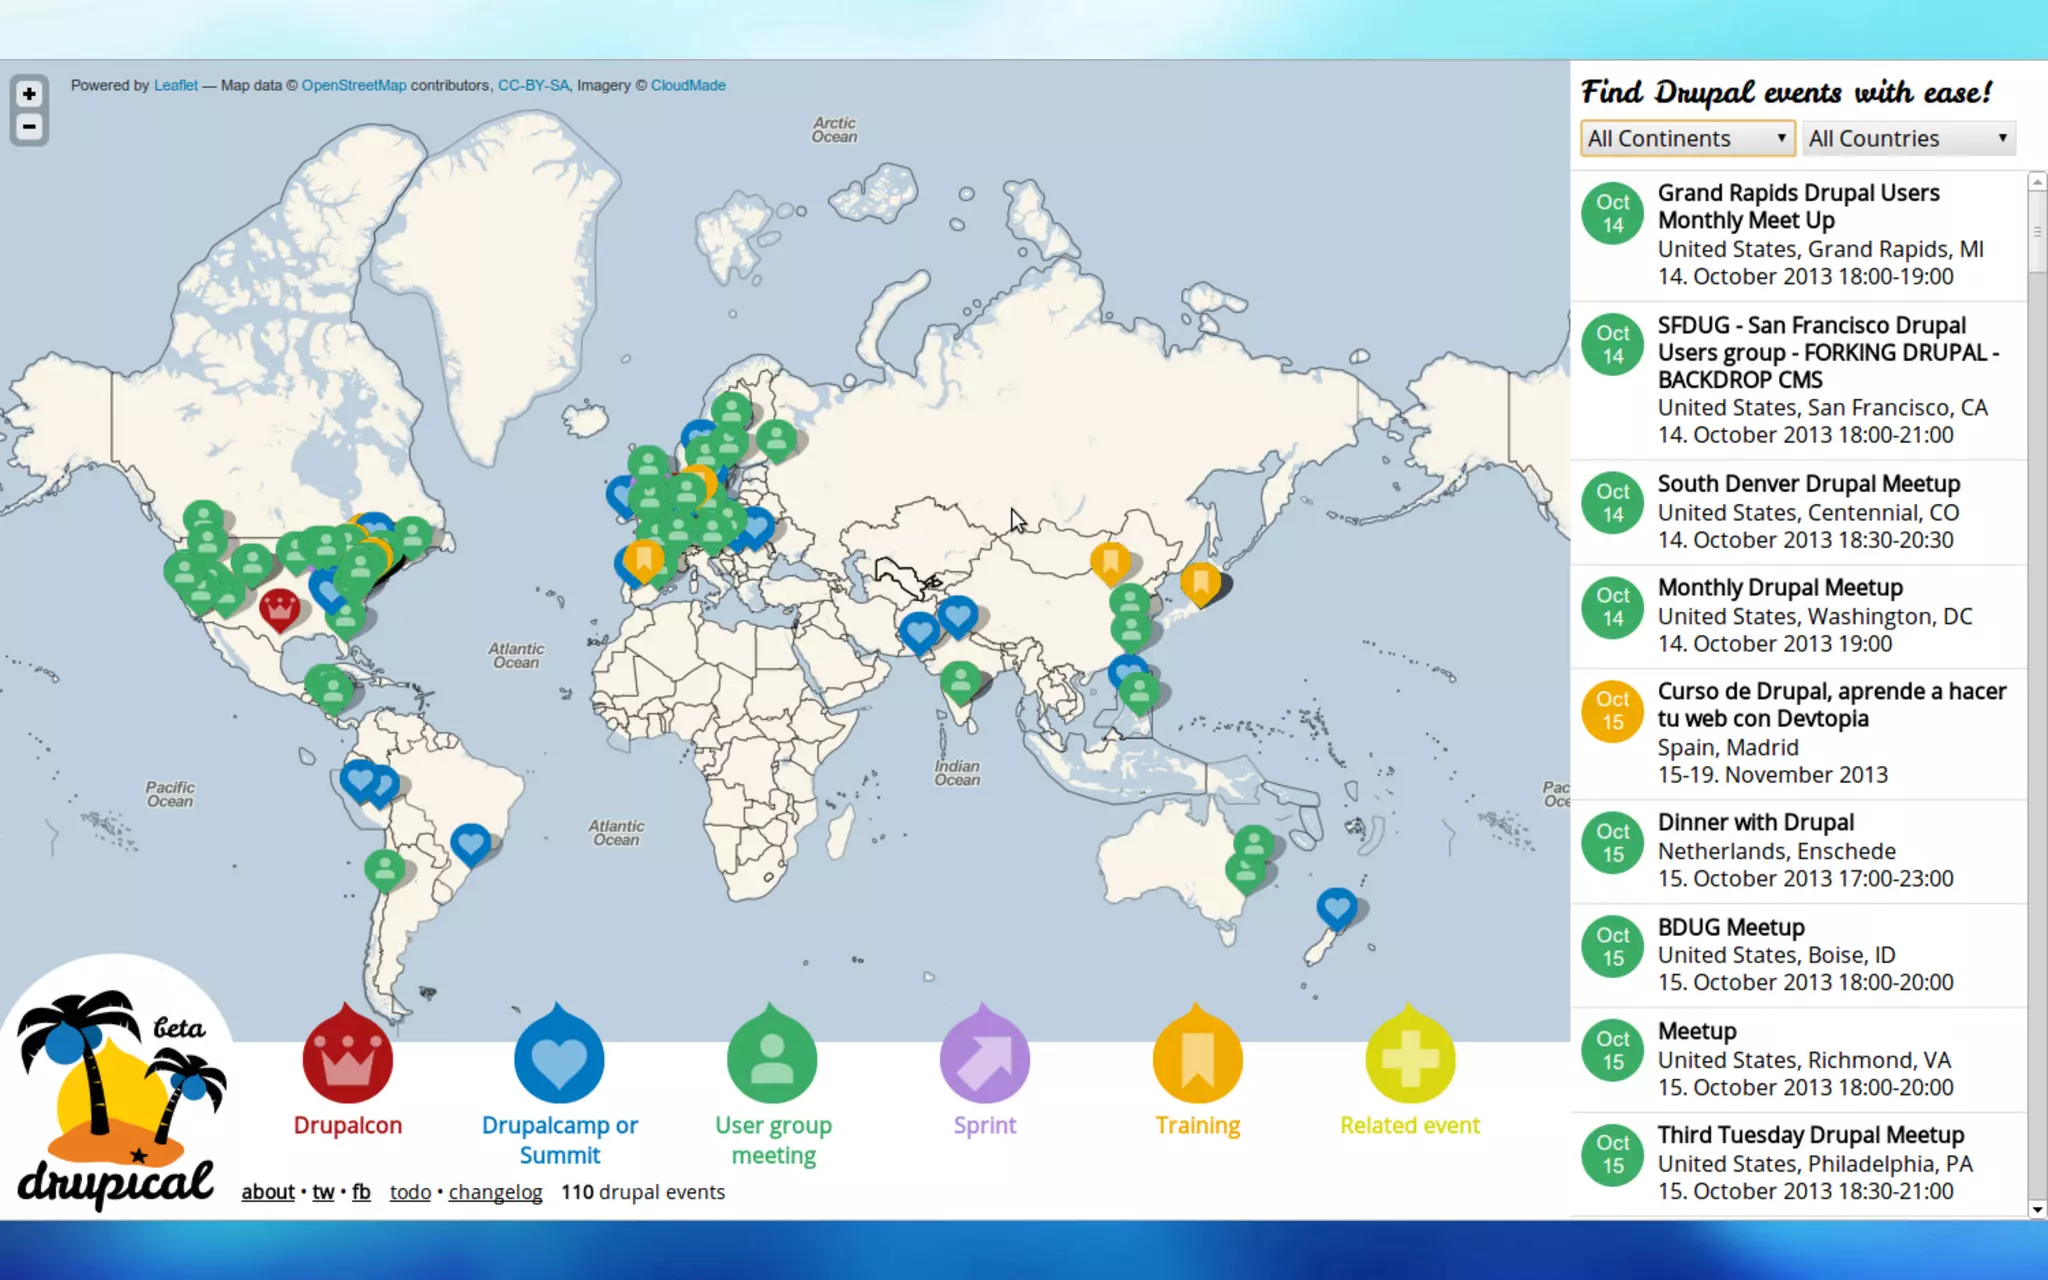This screenshot has width=2048, height=1280.
Task: Click the red Drupalcon crown map marker
Action: tap(279, 607)
